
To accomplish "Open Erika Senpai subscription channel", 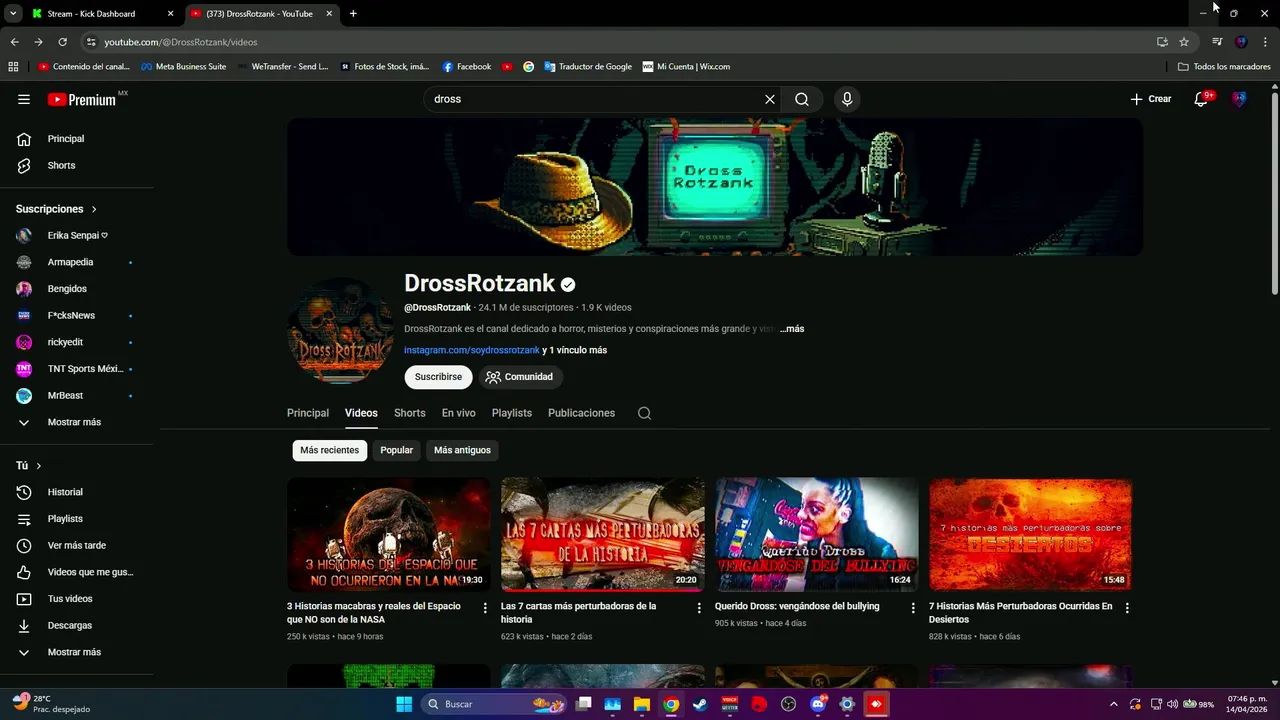I will click(76, 236).
